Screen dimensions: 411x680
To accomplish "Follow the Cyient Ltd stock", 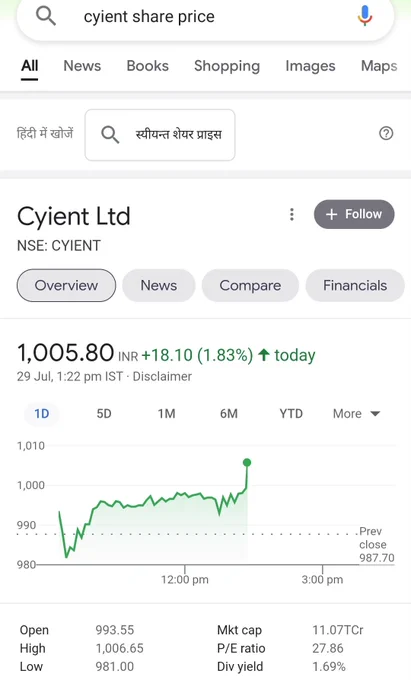I will coord(354,214).
